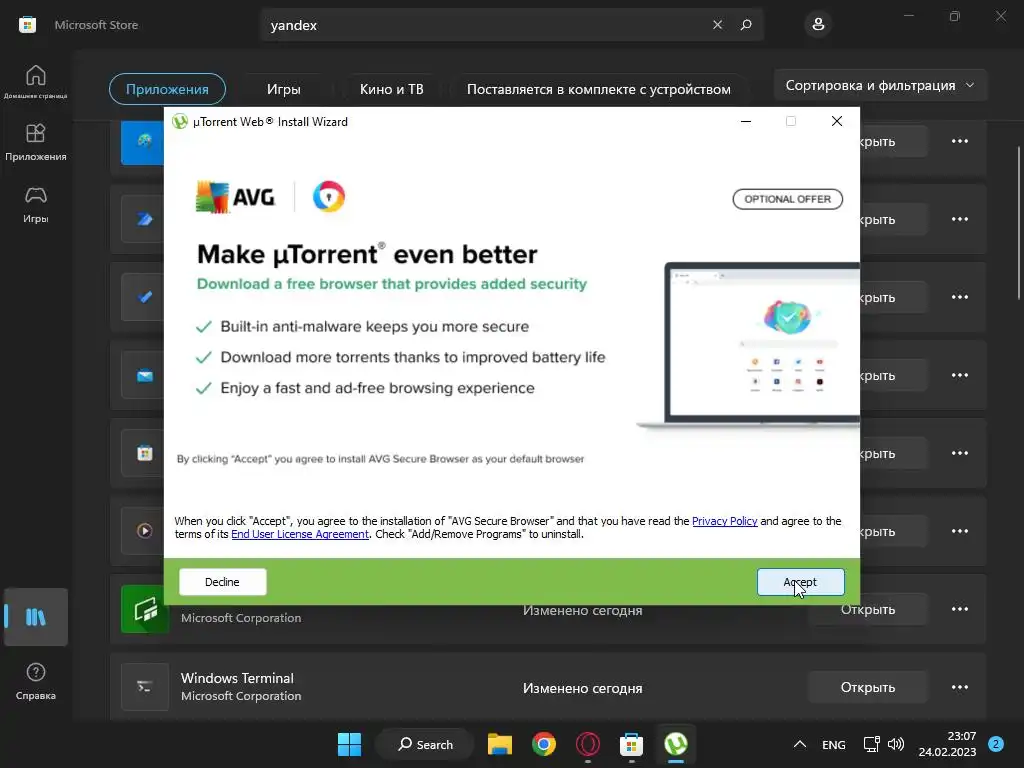Click the Microsoft Store logo icon
Image resolution: width=1024 pixels, height=768 pixels.
27,25
